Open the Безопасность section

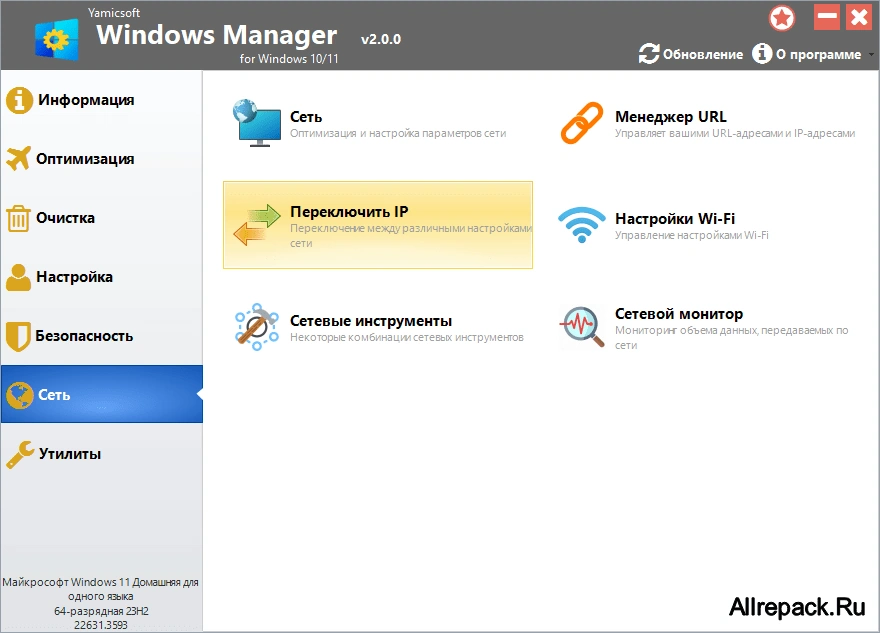point(102,336)
